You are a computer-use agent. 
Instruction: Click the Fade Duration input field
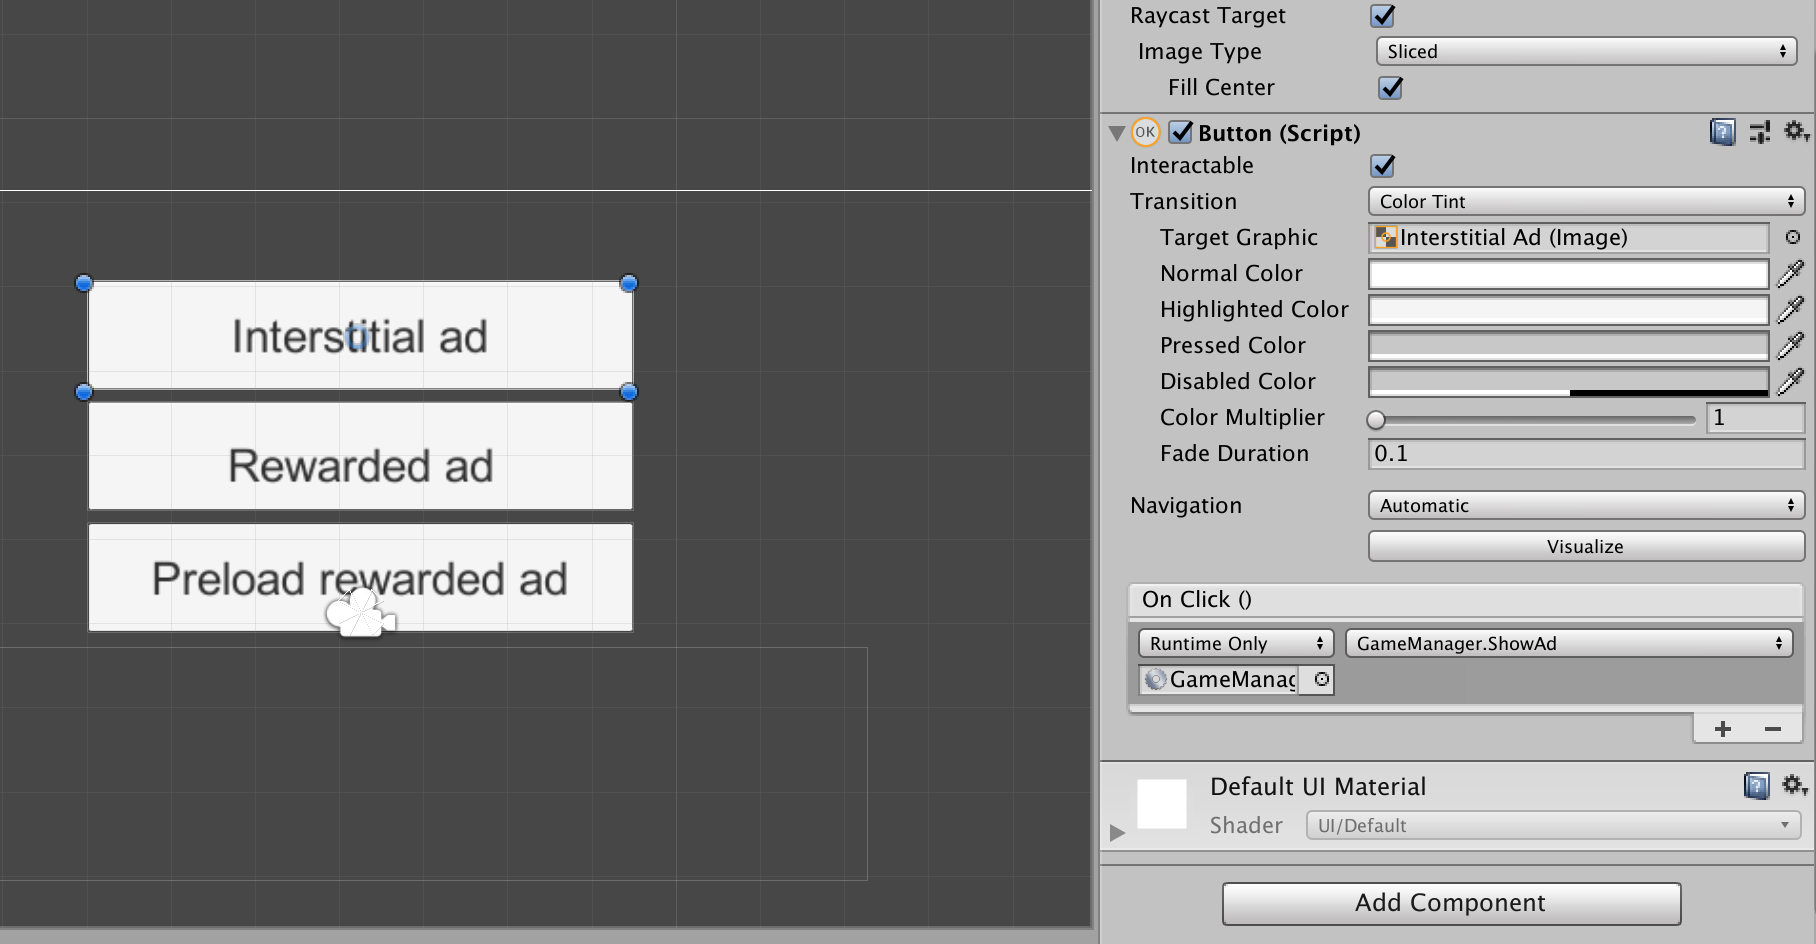point(1586,454)
